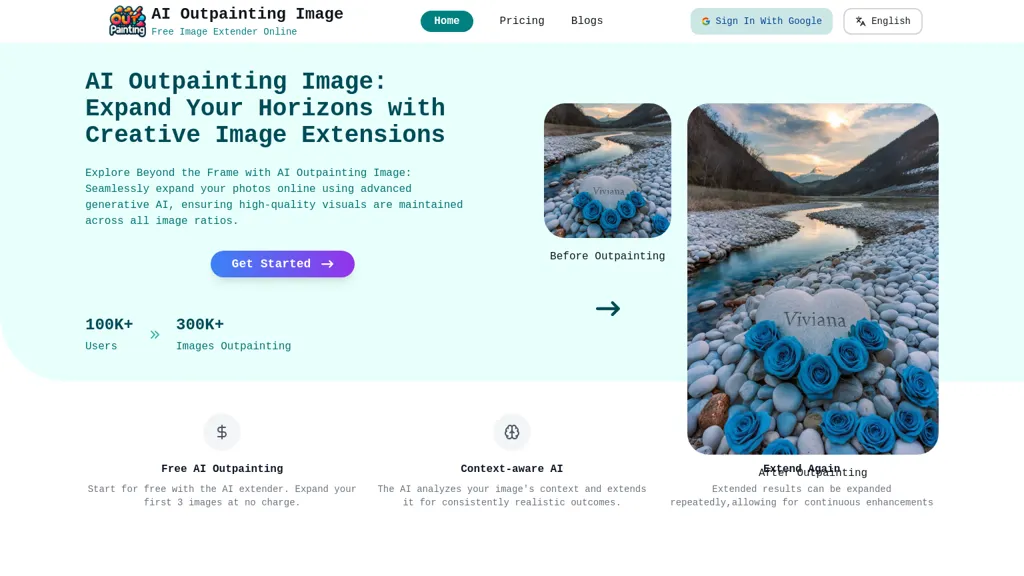Click the AI Outpainting Image site title
The image size is (1024, 576).
coord(248,14)
